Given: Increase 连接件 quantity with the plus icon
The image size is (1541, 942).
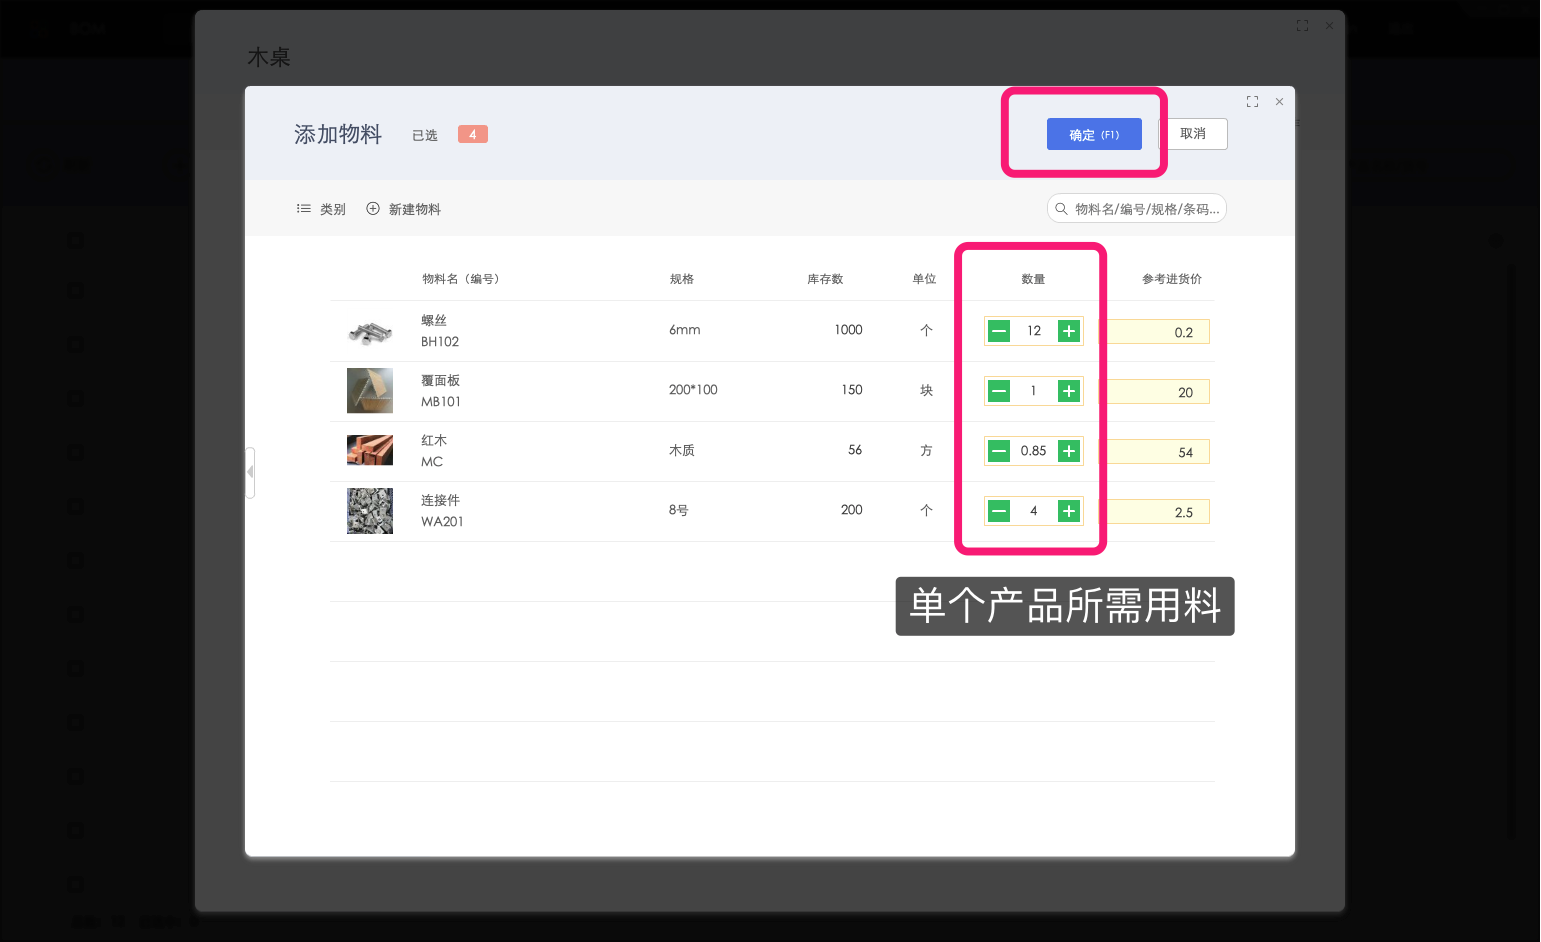Looking at the screenshot, I should [x=1068, y=510].
